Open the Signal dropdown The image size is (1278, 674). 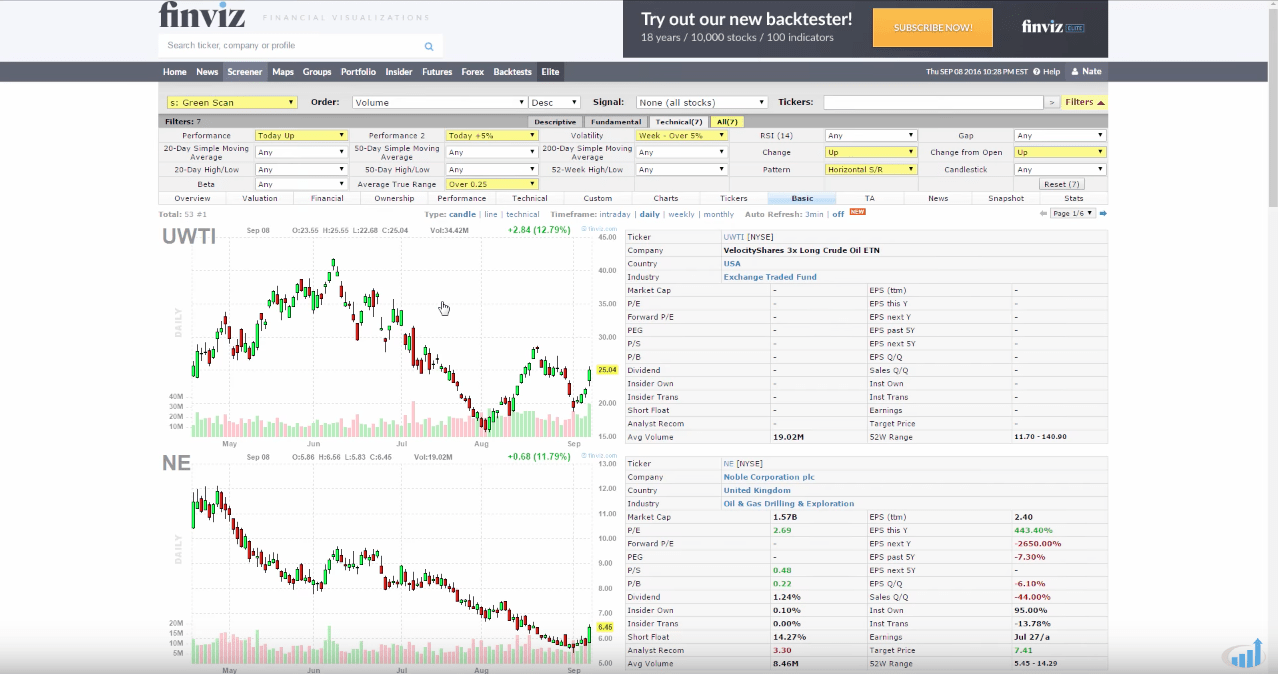point(702,102)
